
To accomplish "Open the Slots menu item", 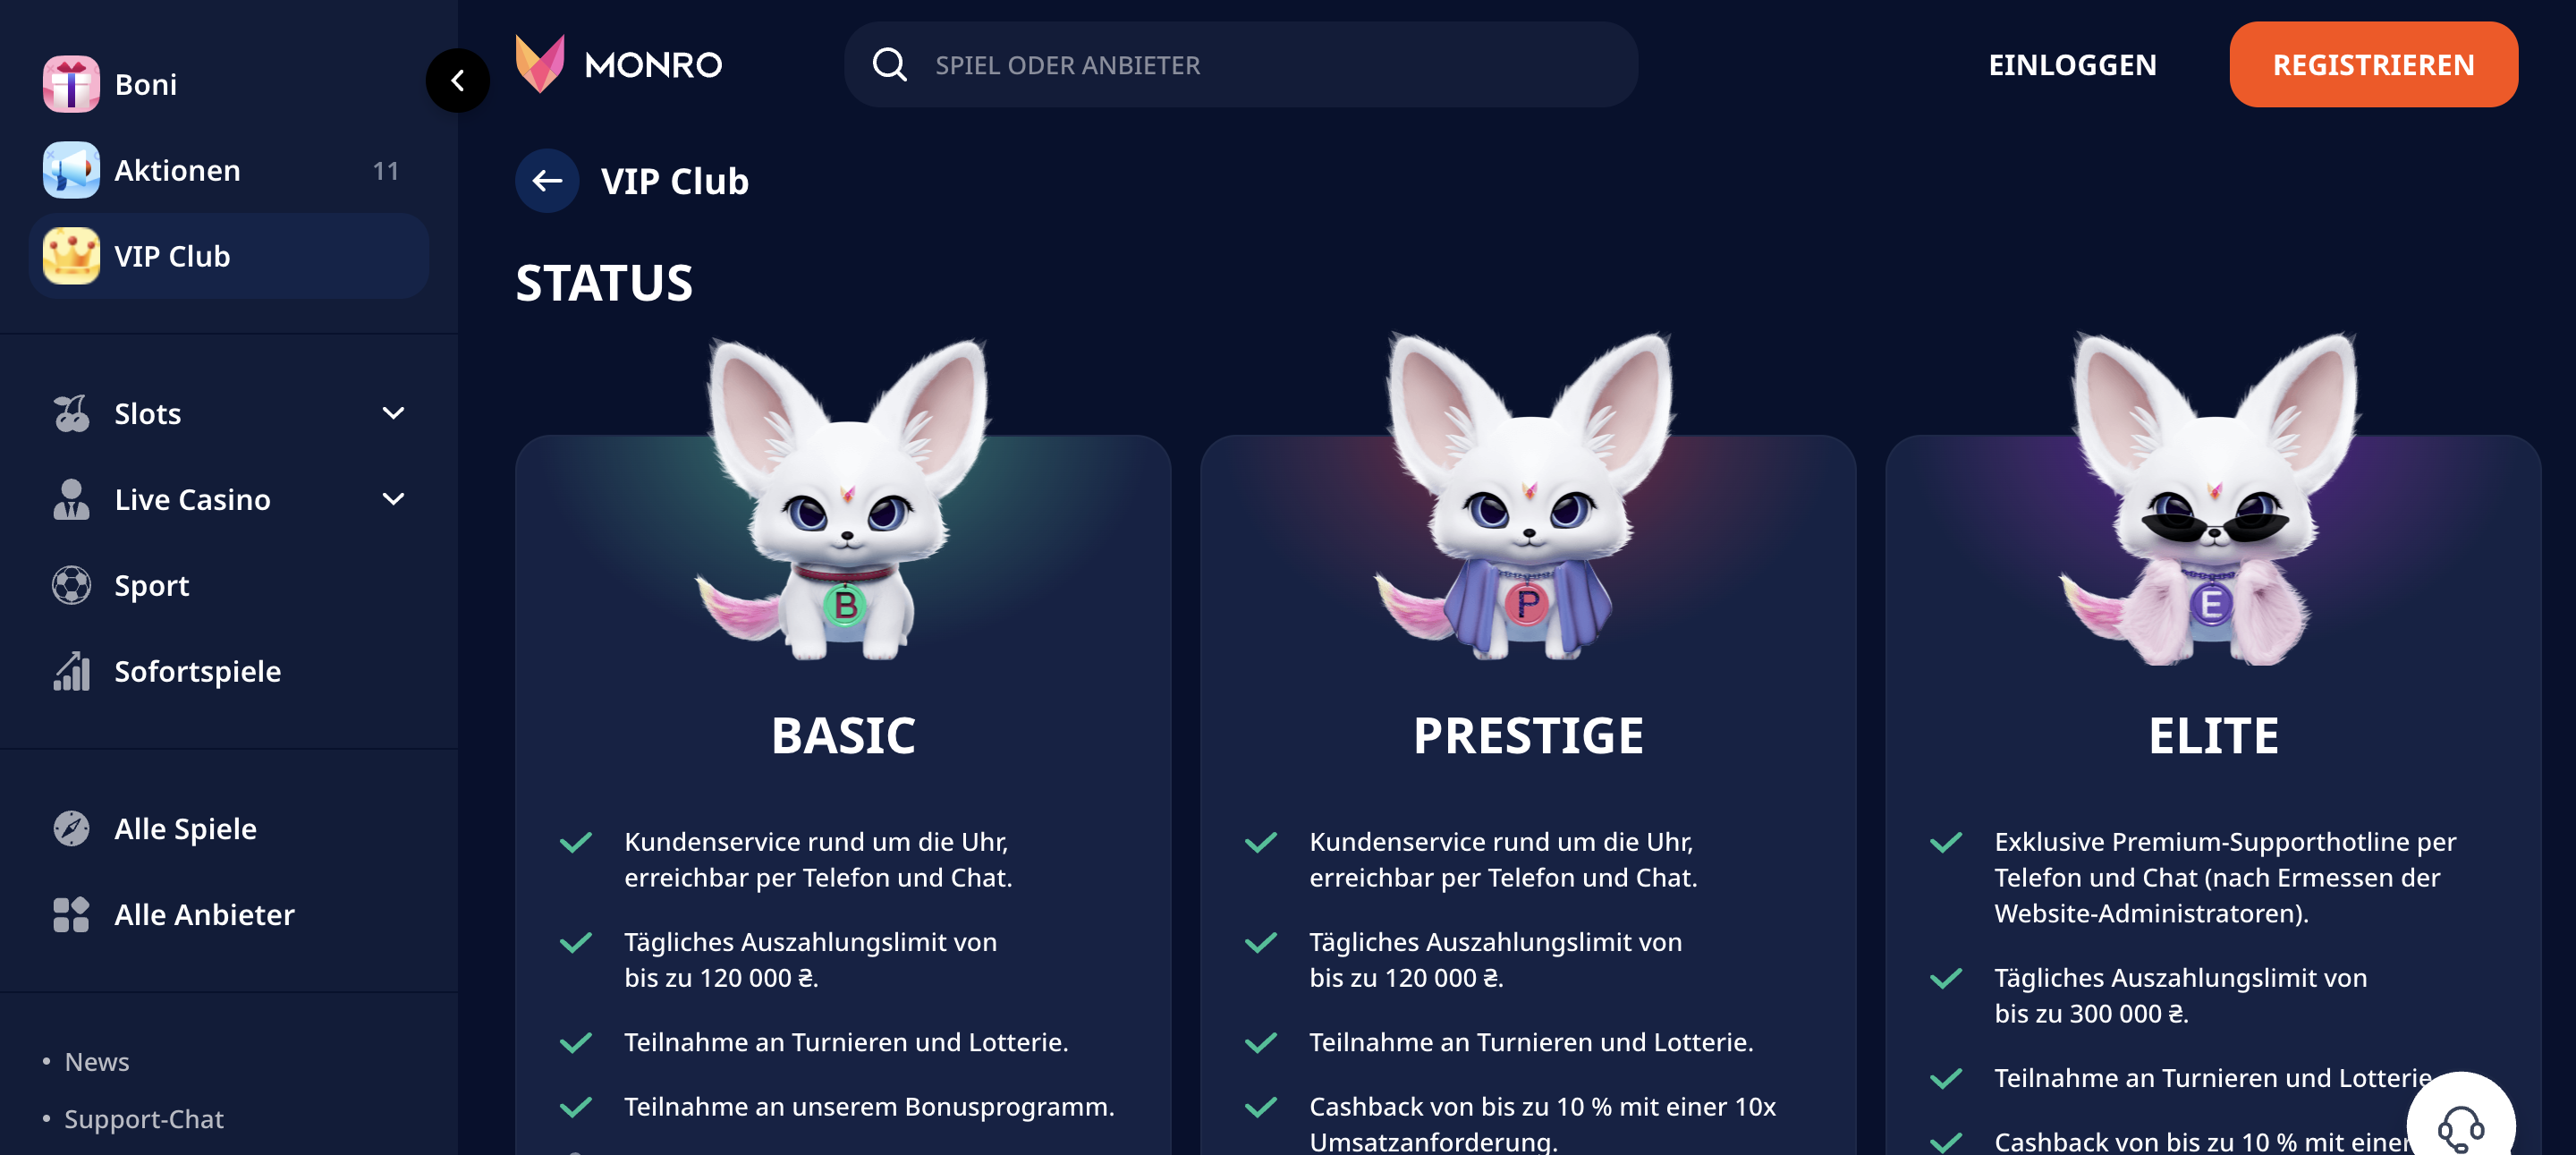I will coord(148,413).
